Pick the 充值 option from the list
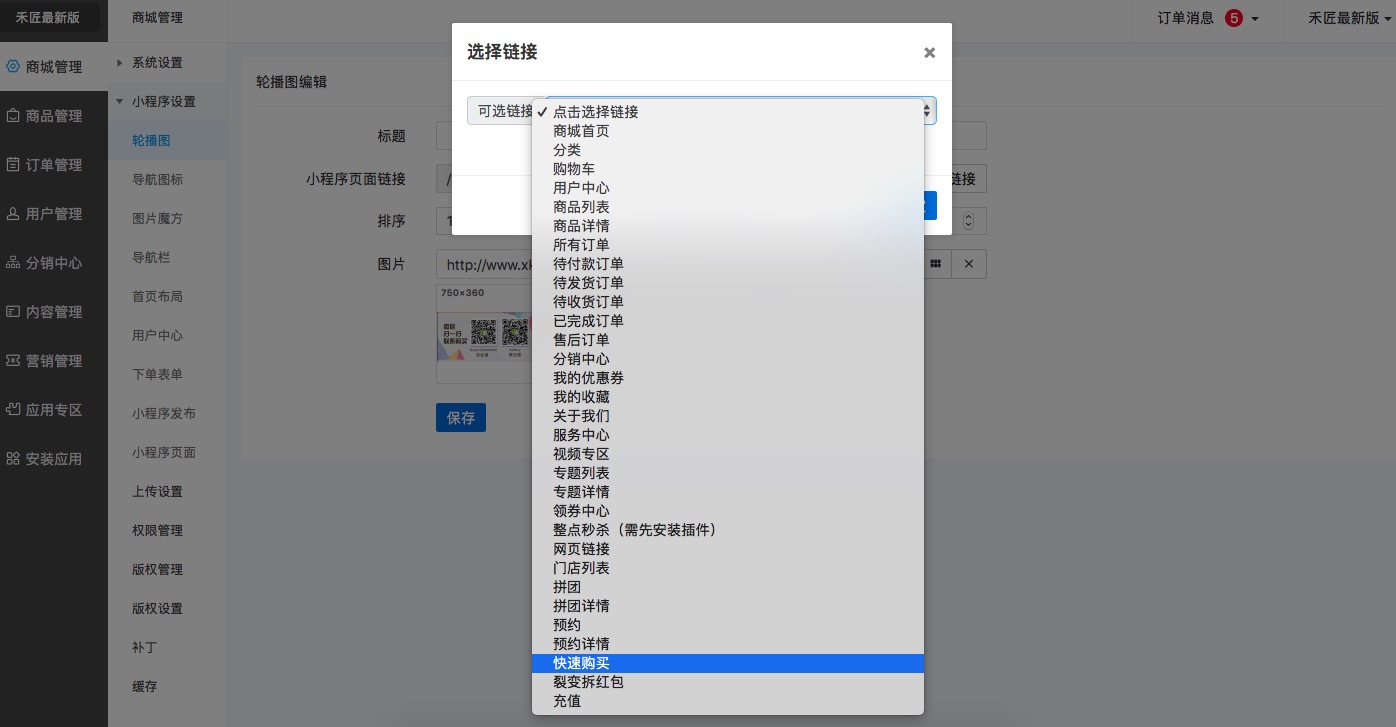 point(567,701)
